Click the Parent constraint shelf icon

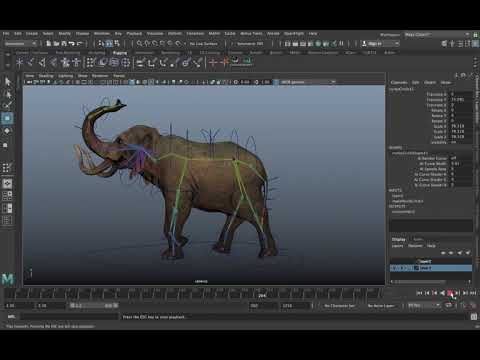click(140, 62)
